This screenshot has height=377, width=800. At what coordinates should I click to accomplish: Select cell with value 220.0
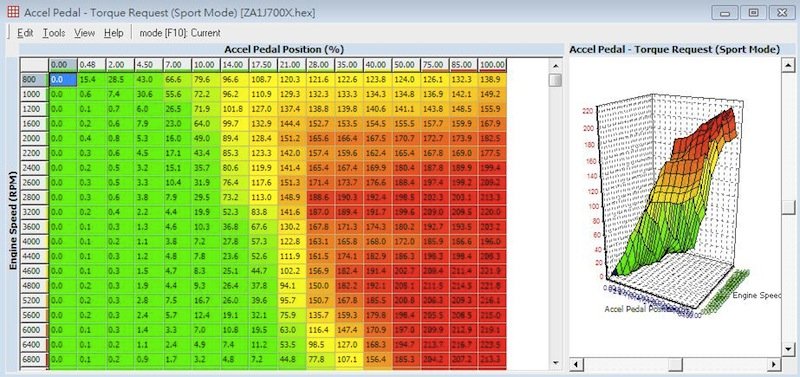point(492,212)
